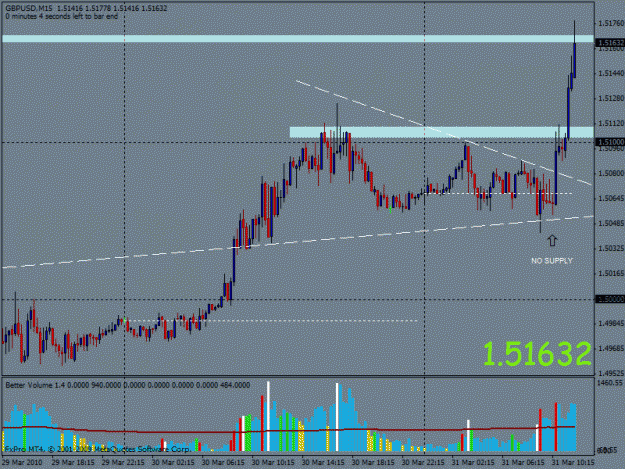Click the '31 Mar 10:15' time label

coord(573,462)
